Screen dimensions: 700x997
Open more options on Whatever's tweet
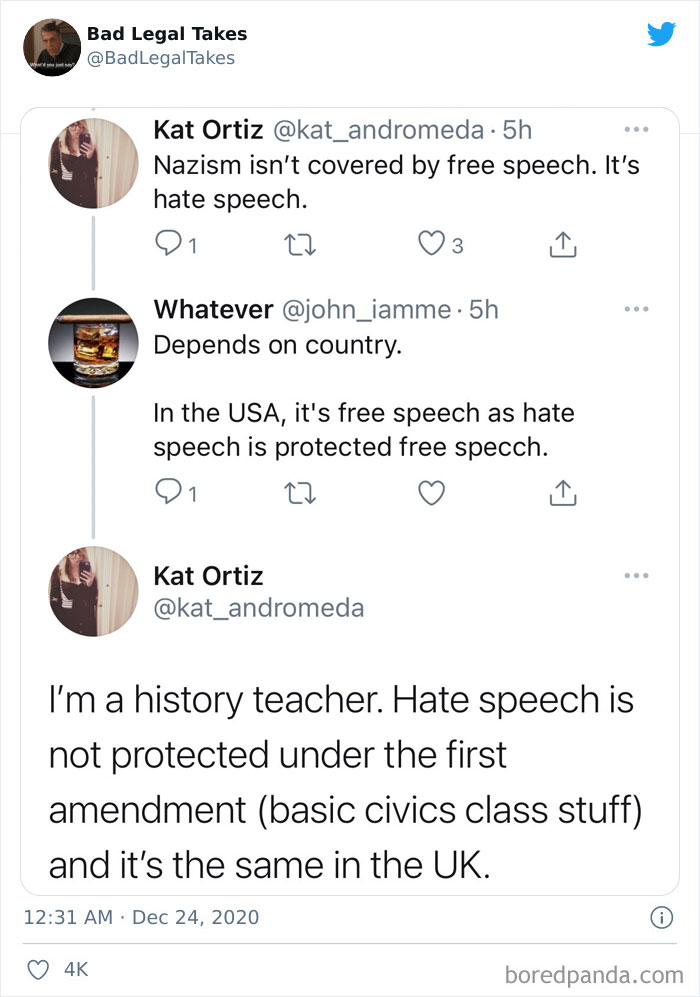tap(636, 309)
